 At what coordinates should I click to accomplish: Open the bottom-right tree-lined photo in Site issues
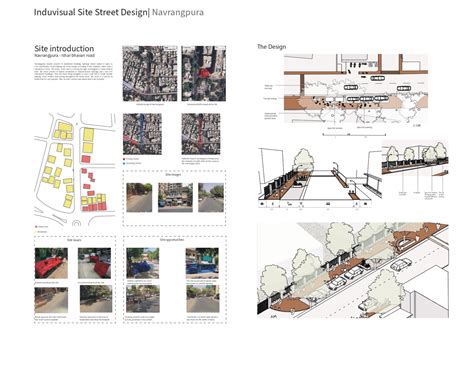pyautogui.click(x=96, y=299)
